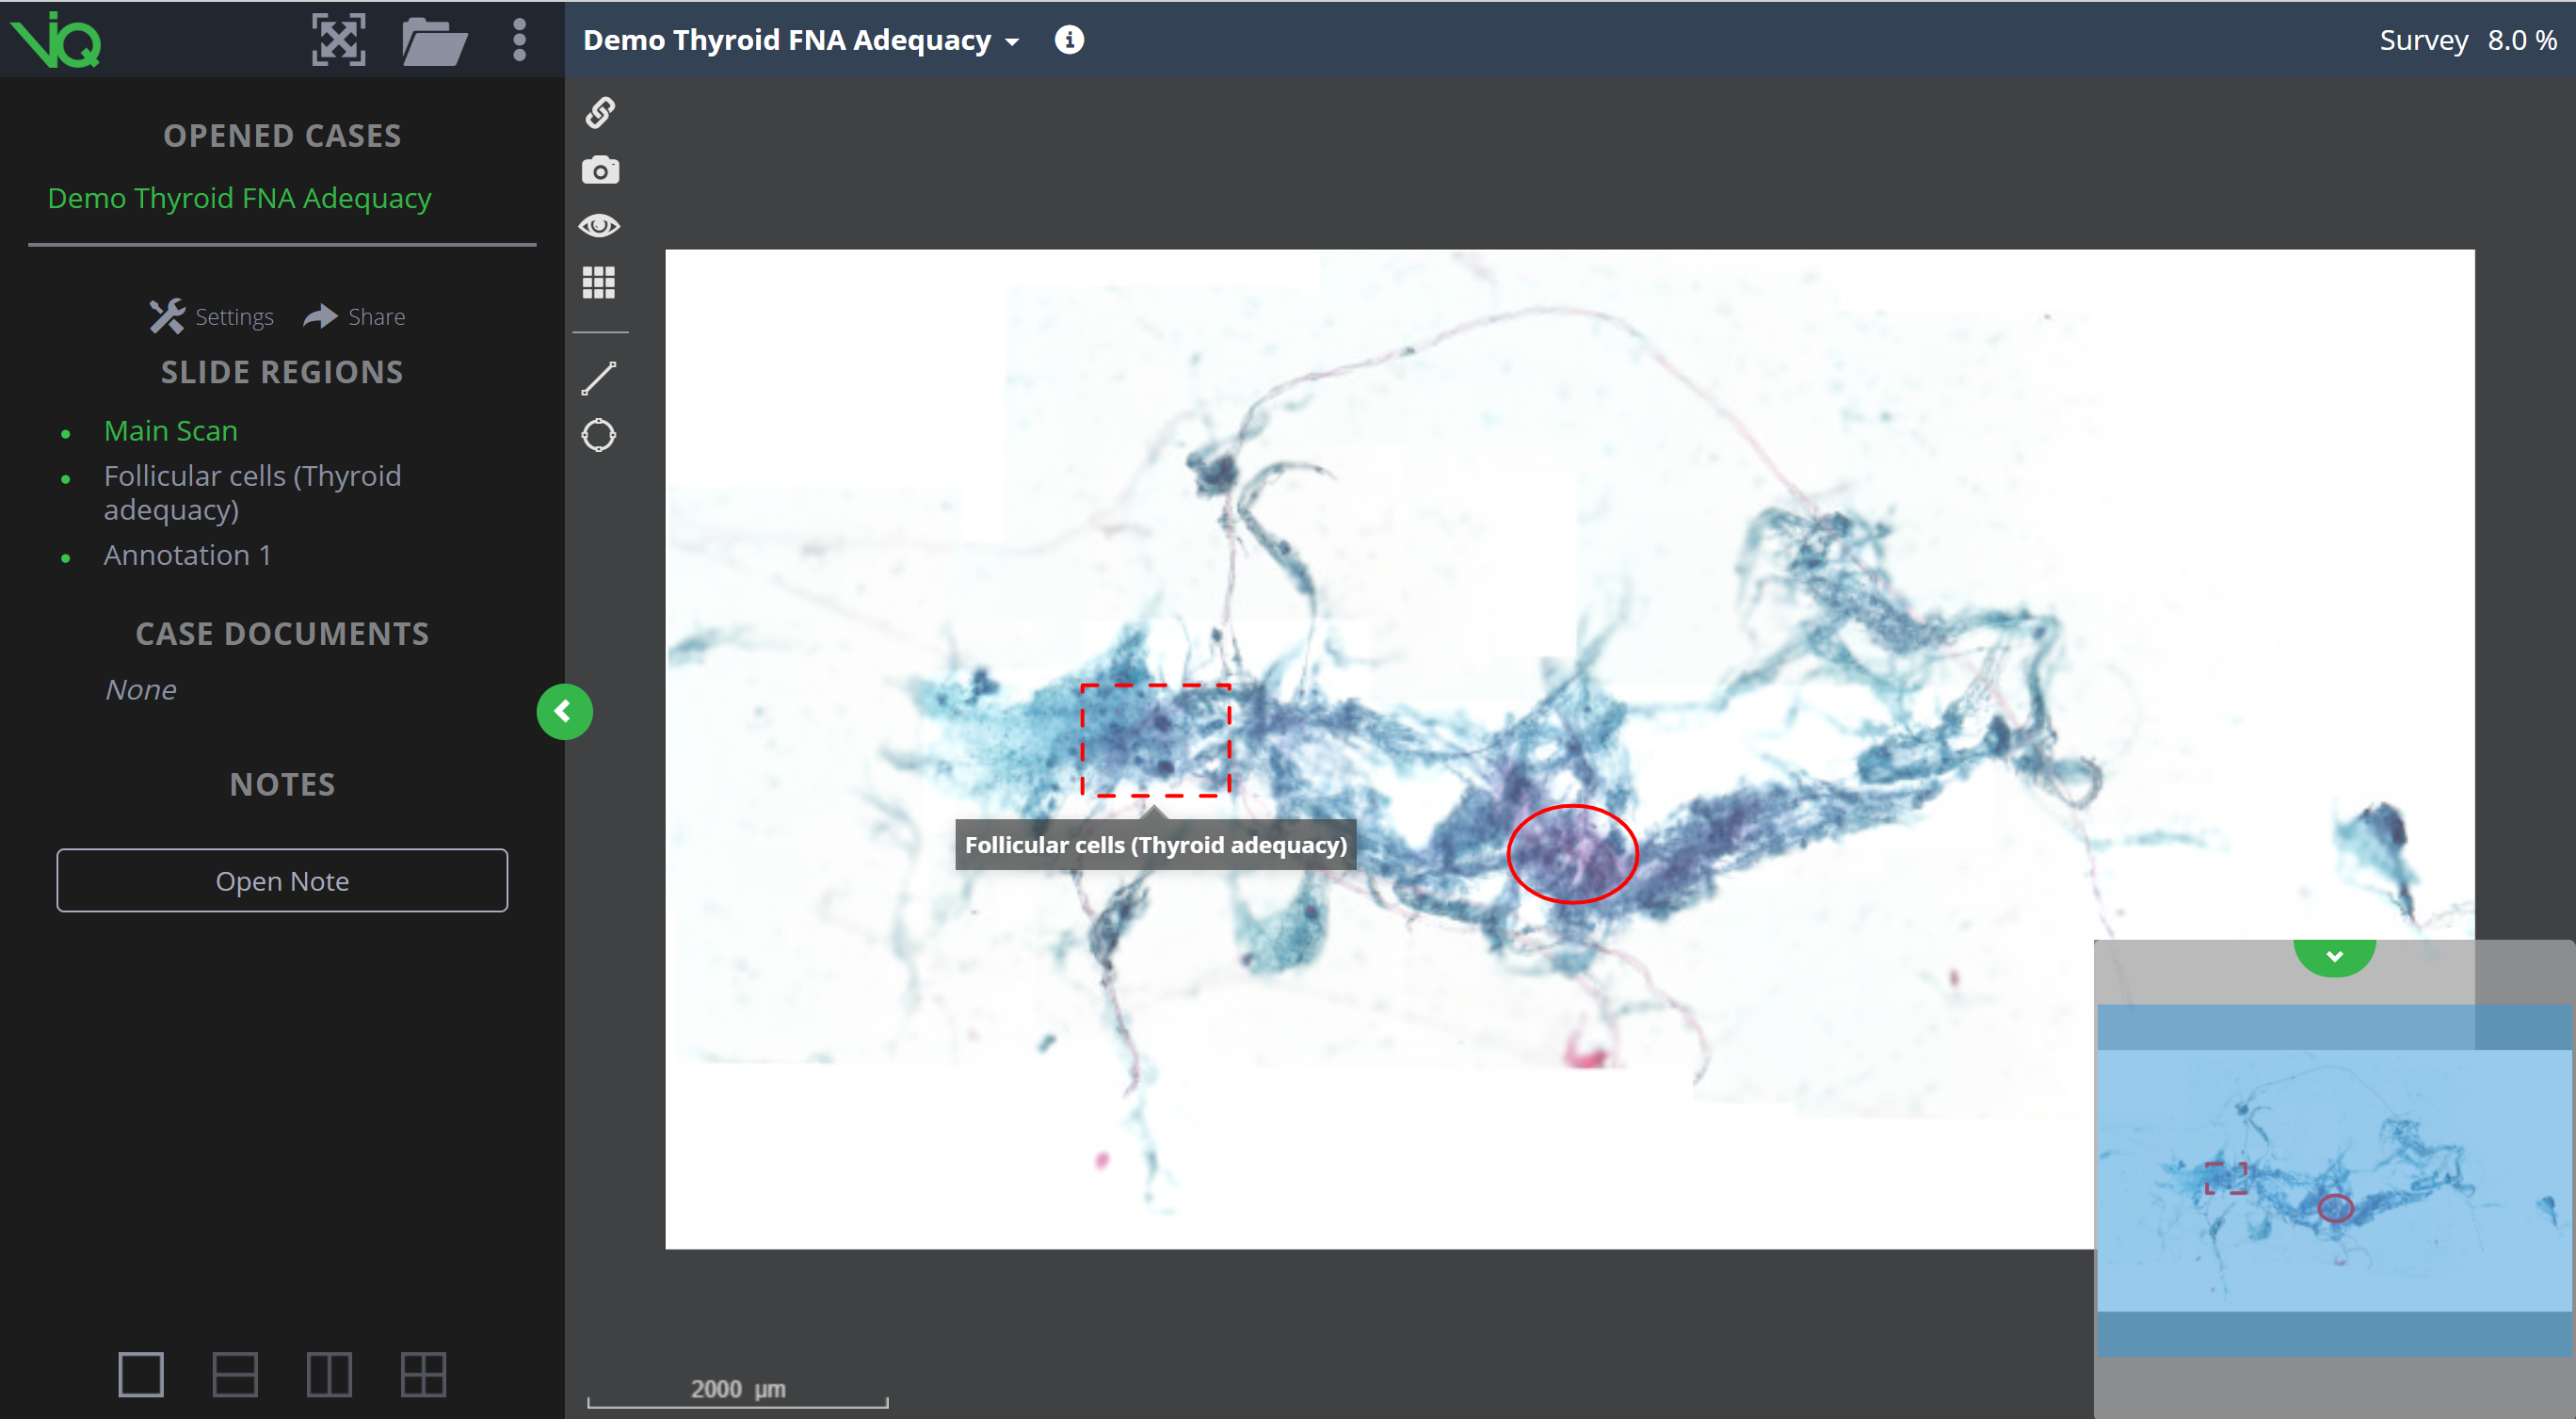Click the None entry under Case Documents

point(141,690)
